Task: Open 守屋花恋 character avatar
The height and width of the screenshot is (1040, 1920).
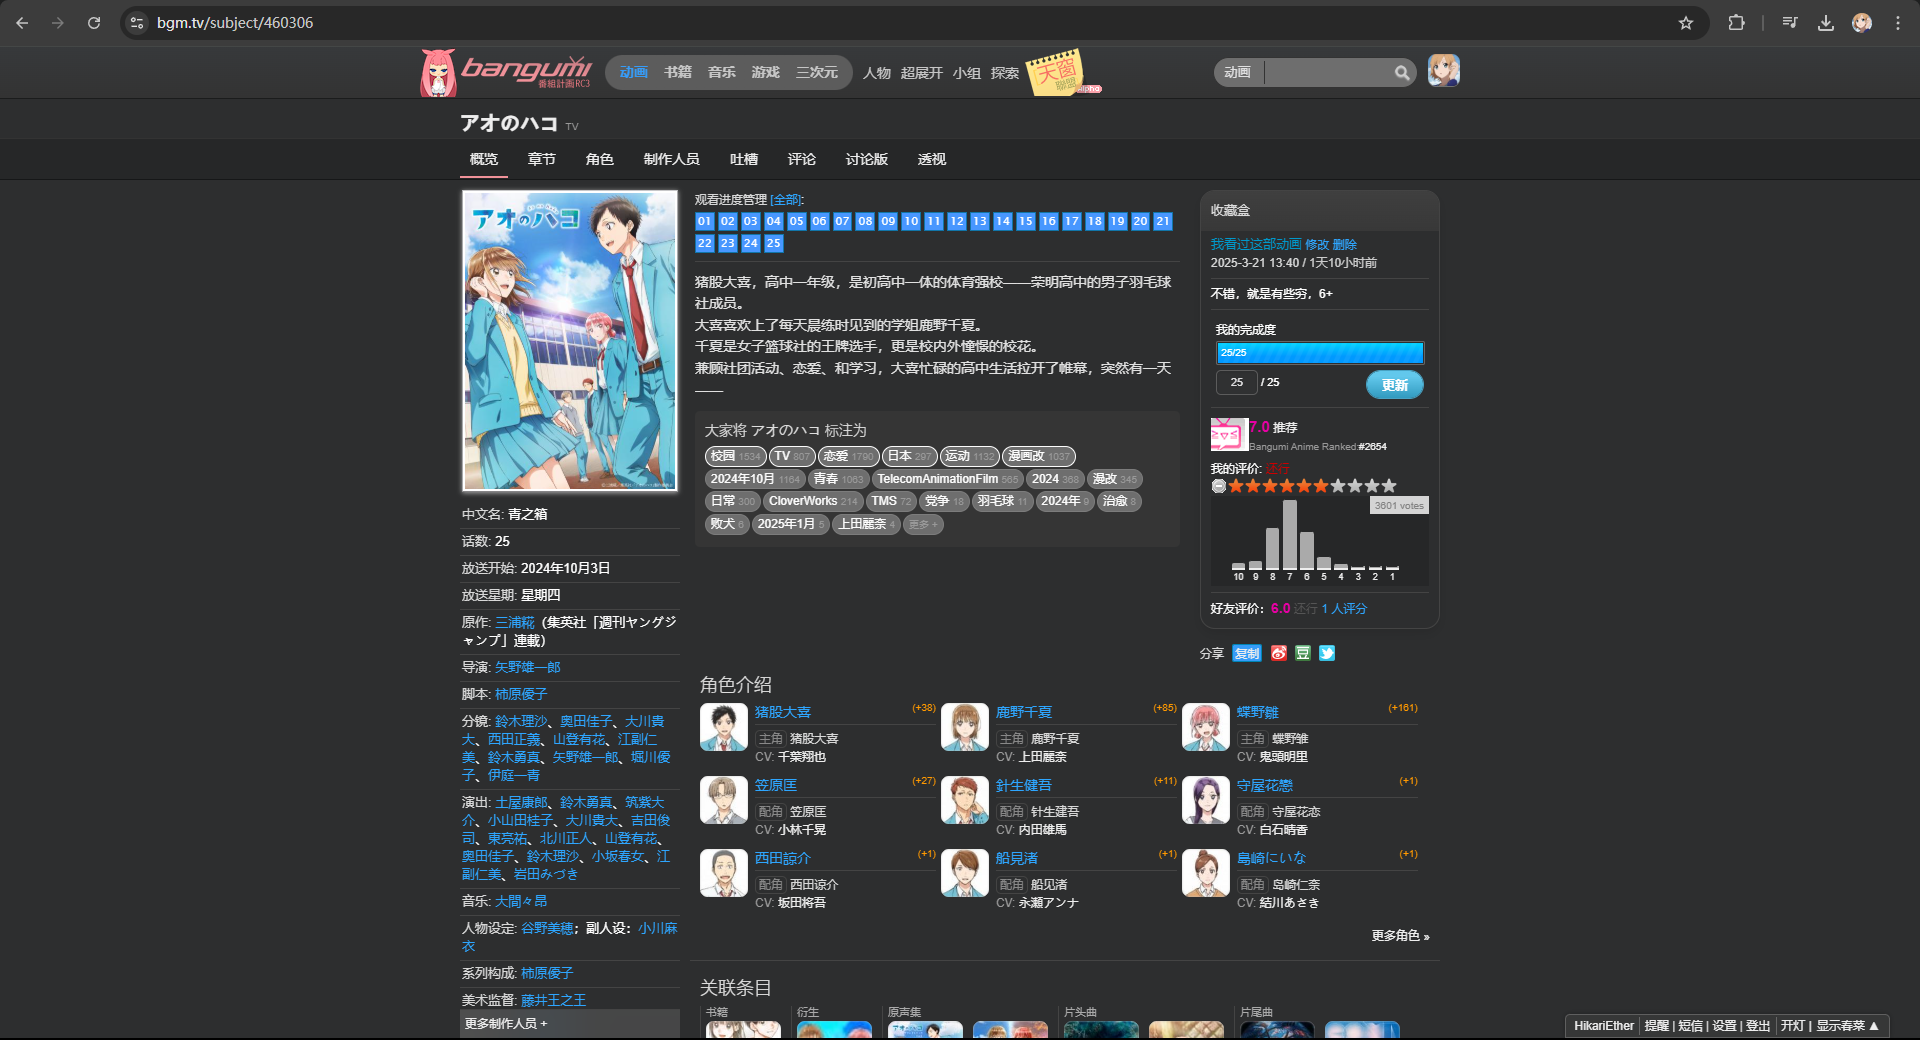Action: pyautogui.click(x=1206, y=800)
